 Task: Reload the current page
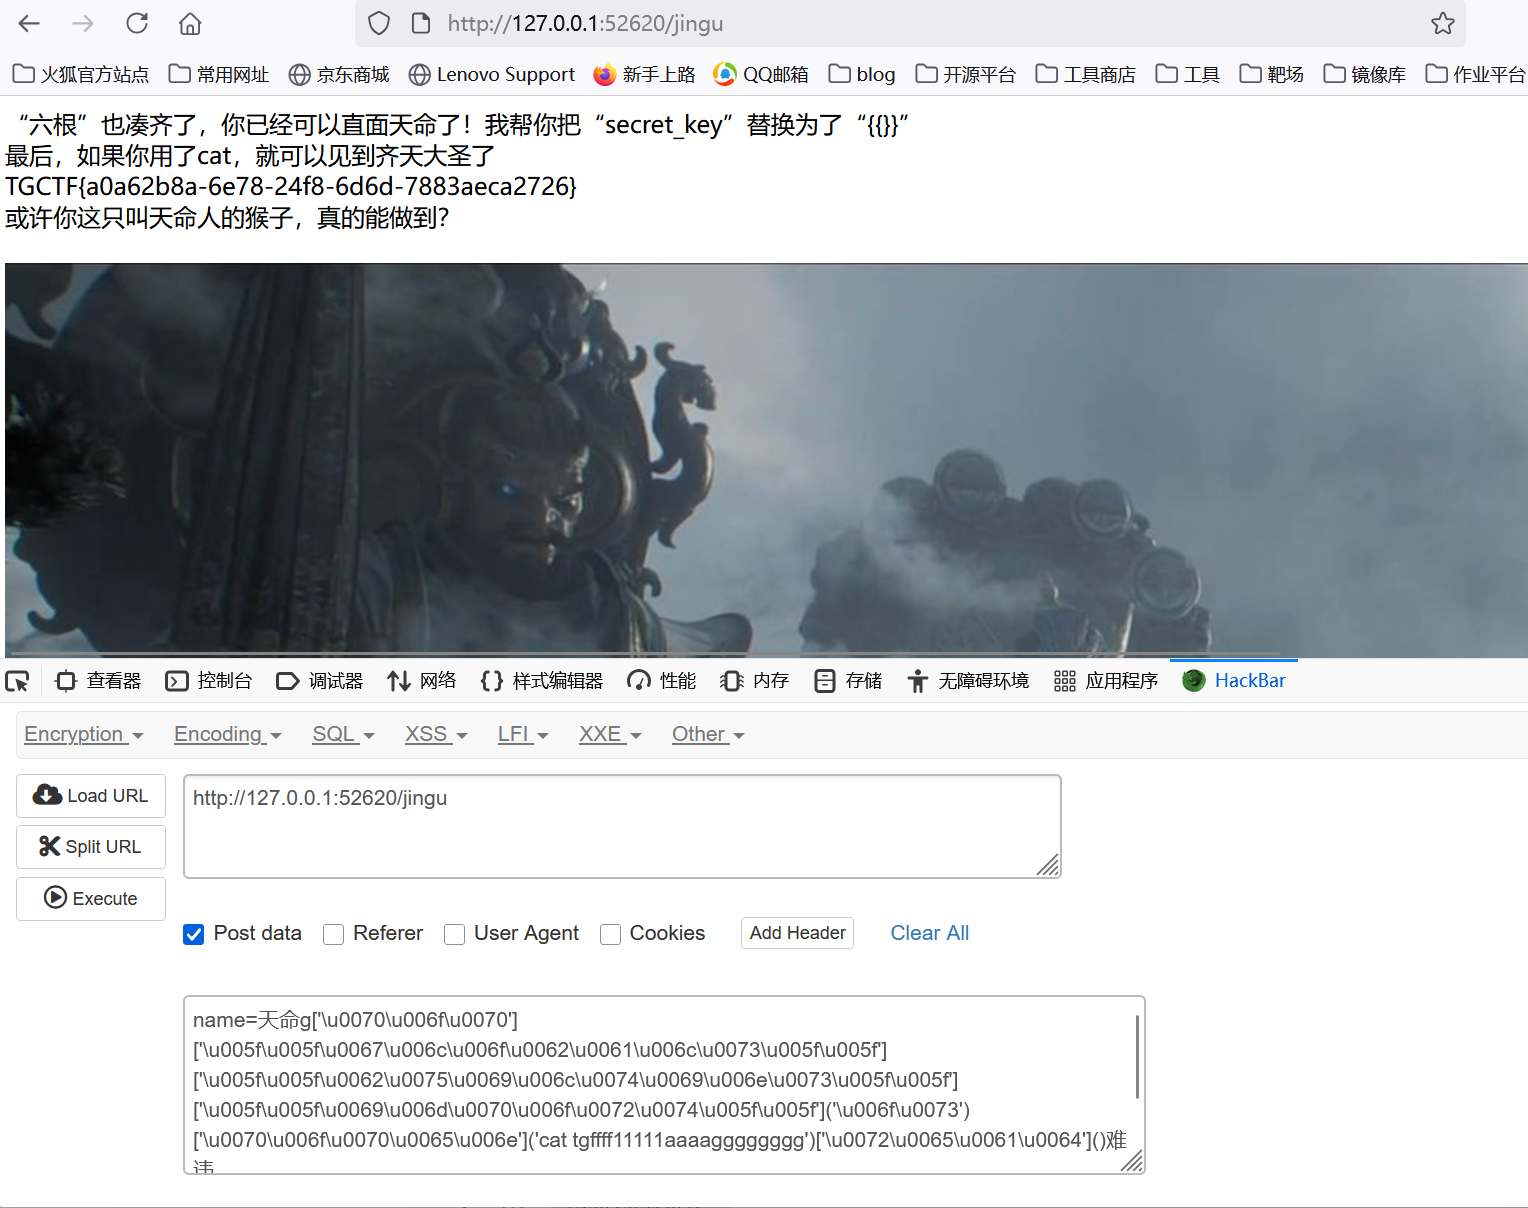[x=137, y=23]
